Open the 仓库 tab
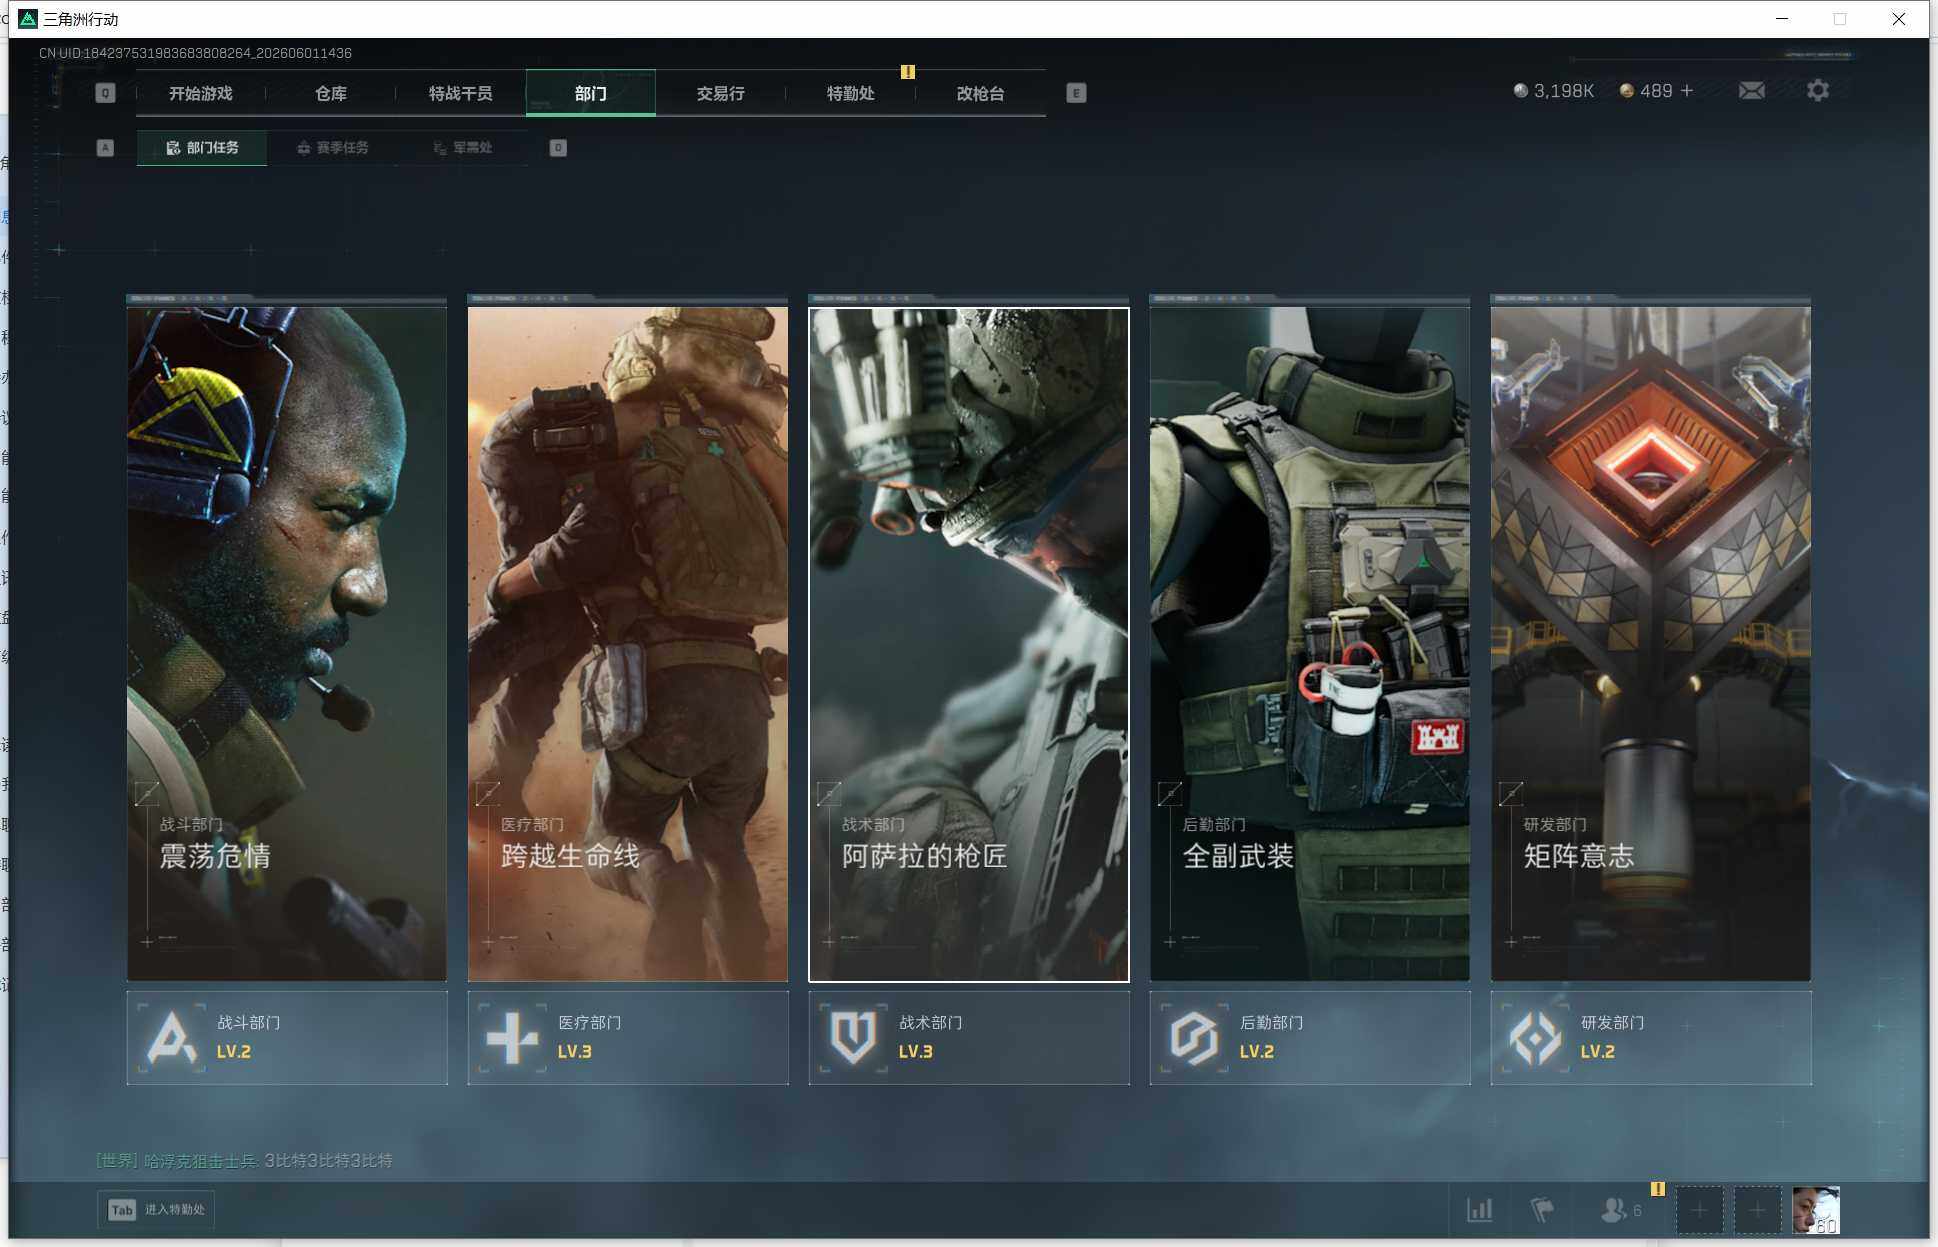Image resolution: width=1938 pixels, height=1247 pixels. click(331, 93)
